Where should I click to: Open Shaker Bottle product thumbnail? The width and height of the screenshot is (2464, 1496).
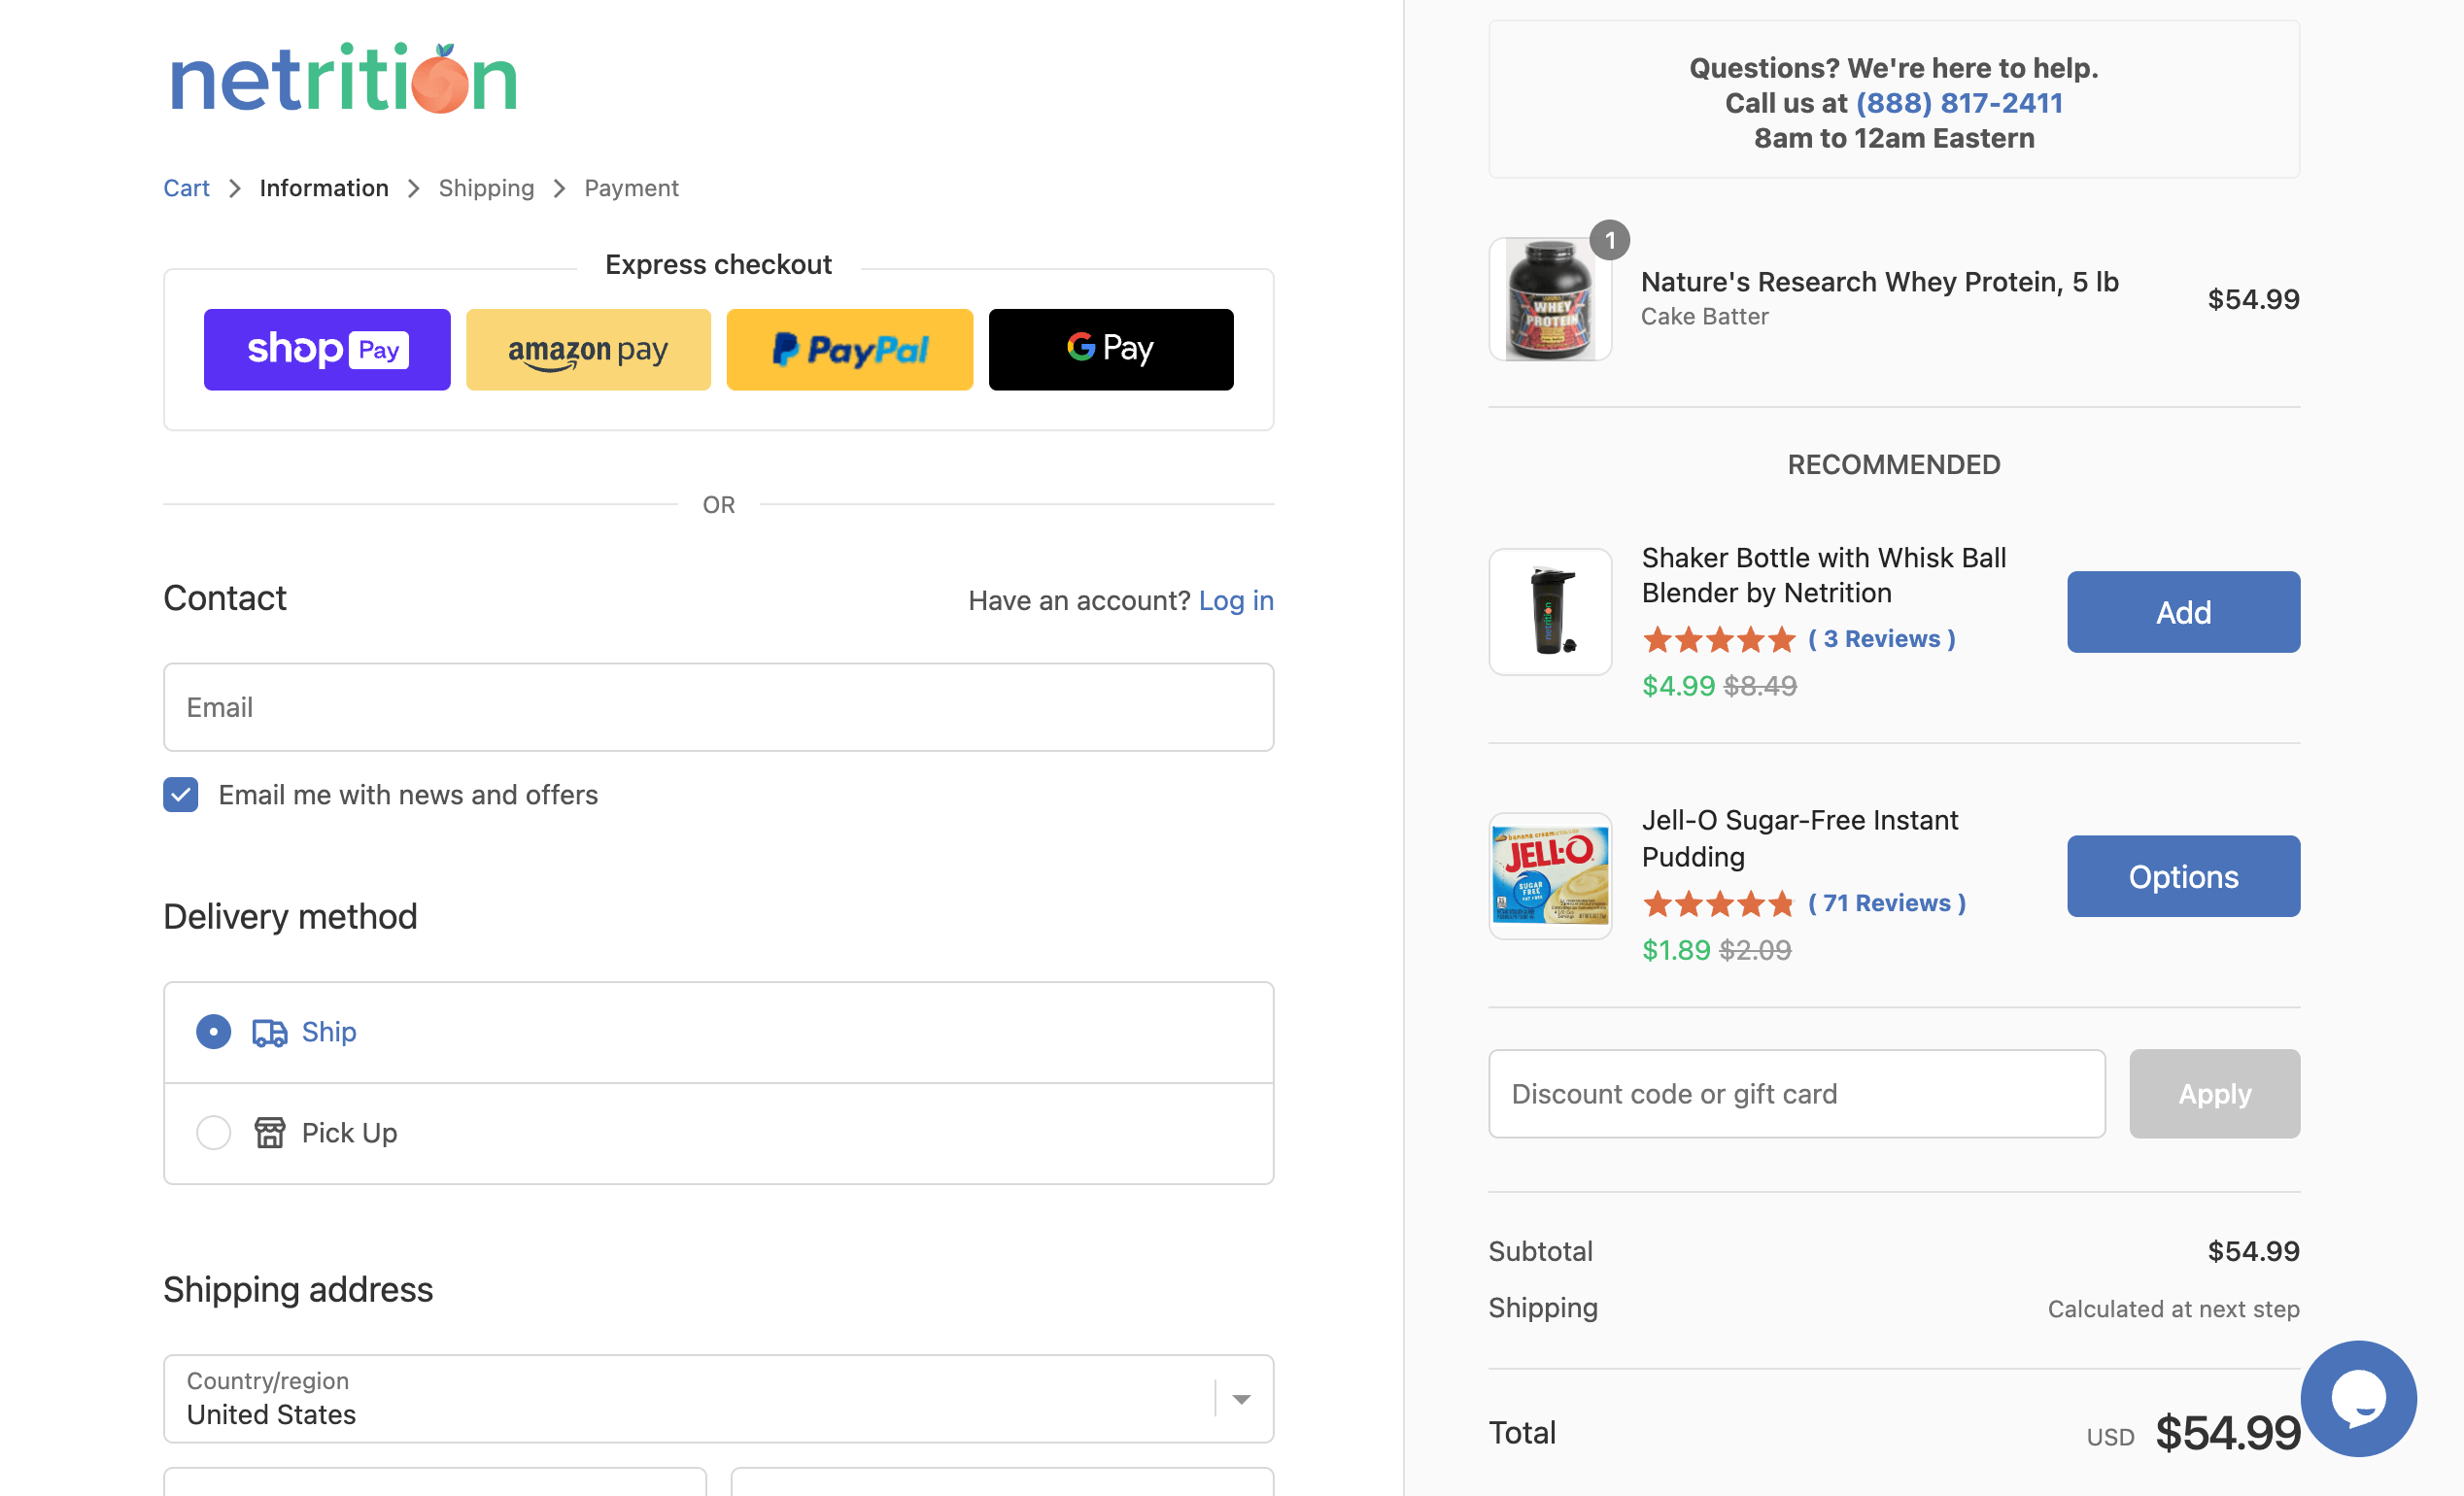tap(1550, 611)
